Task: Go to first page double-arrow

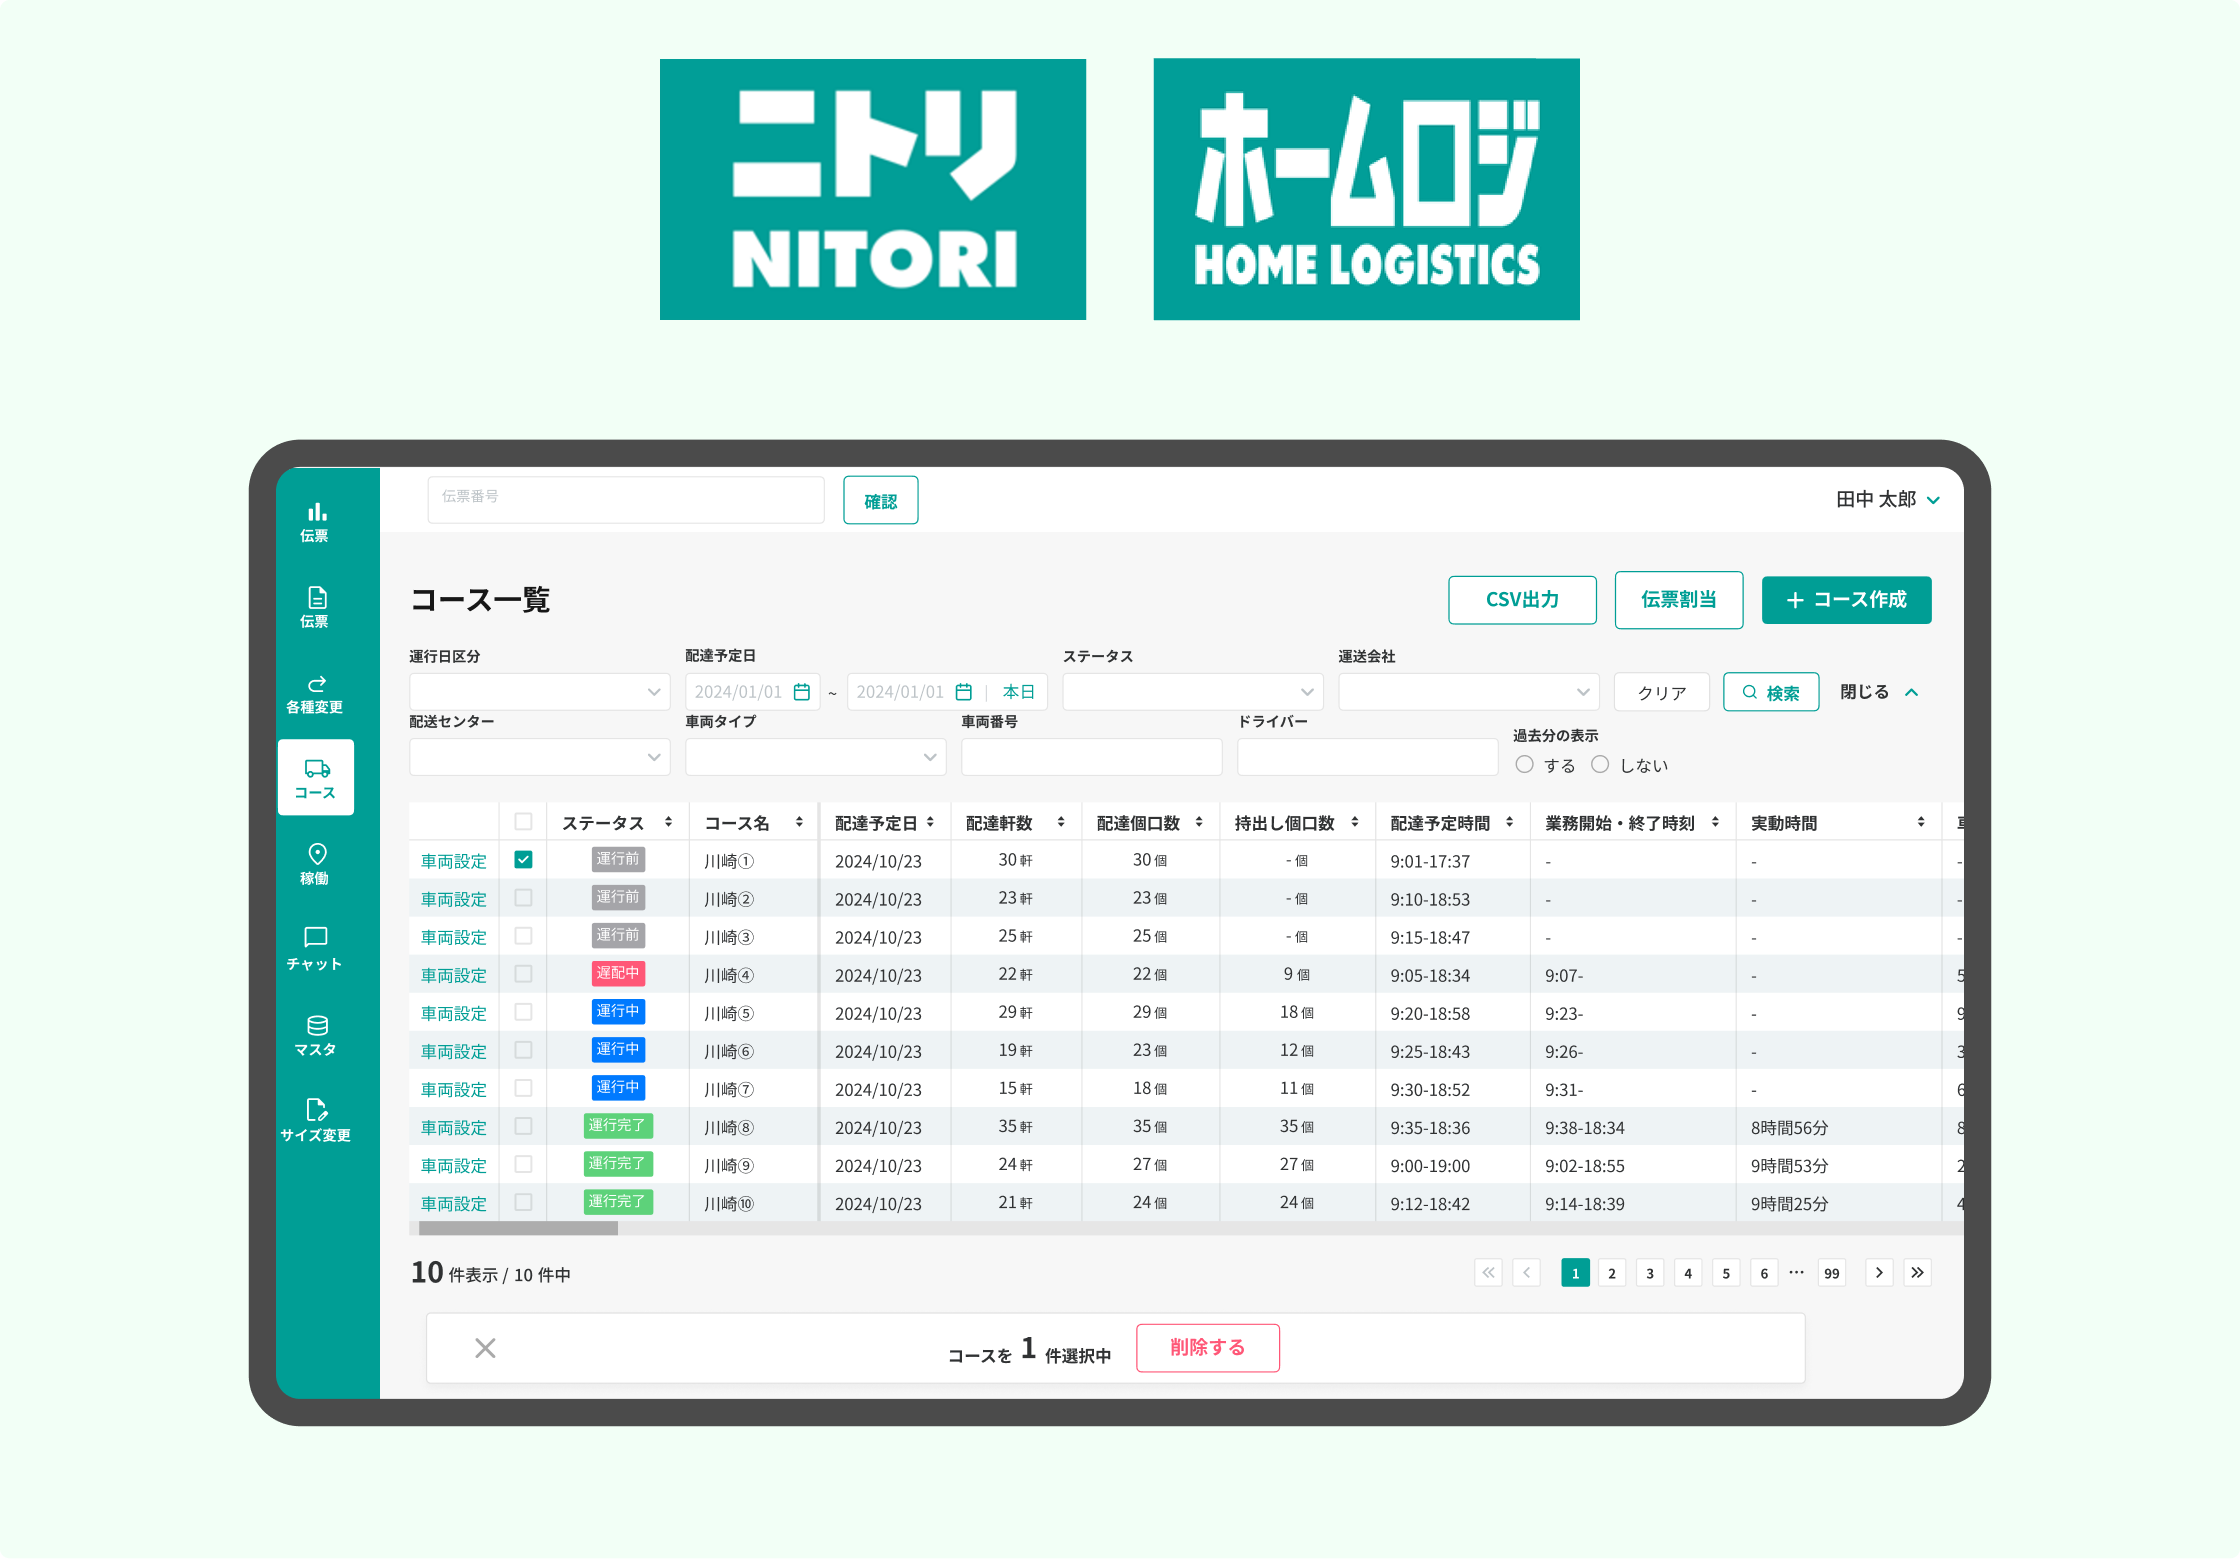Action: (1488, 1272)
